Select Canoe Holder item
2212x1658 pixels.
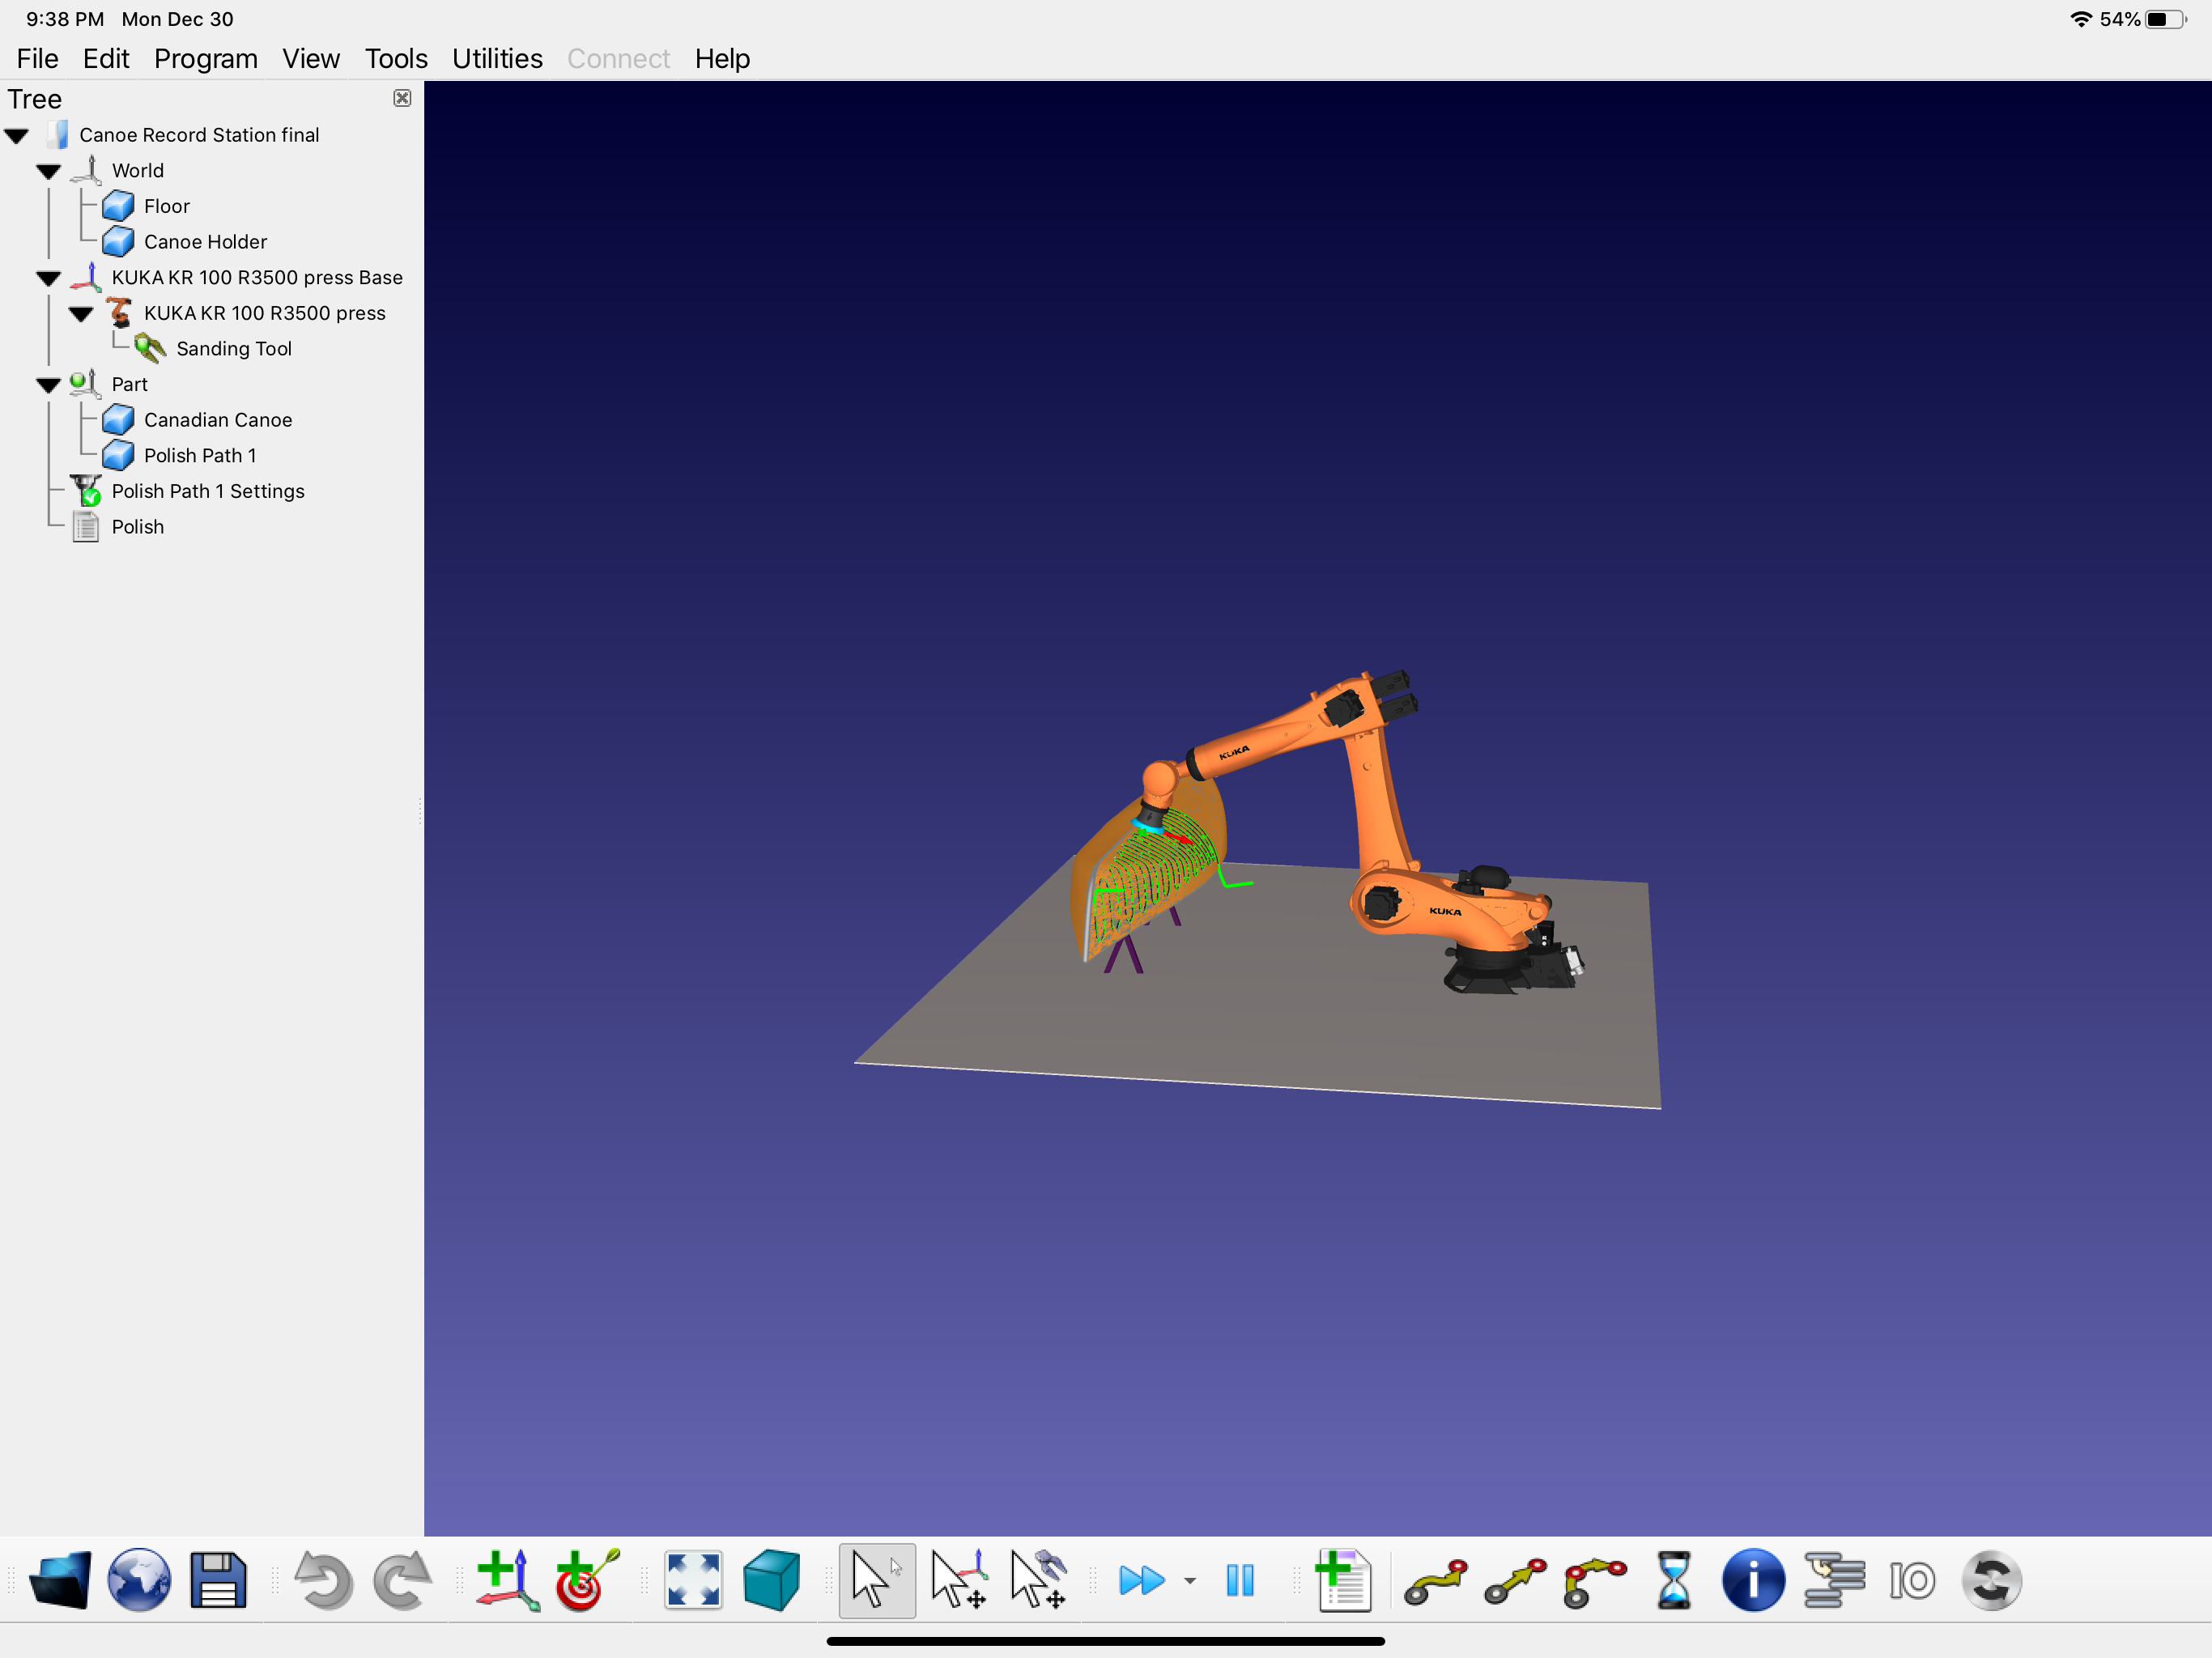(x=205, y=242)
